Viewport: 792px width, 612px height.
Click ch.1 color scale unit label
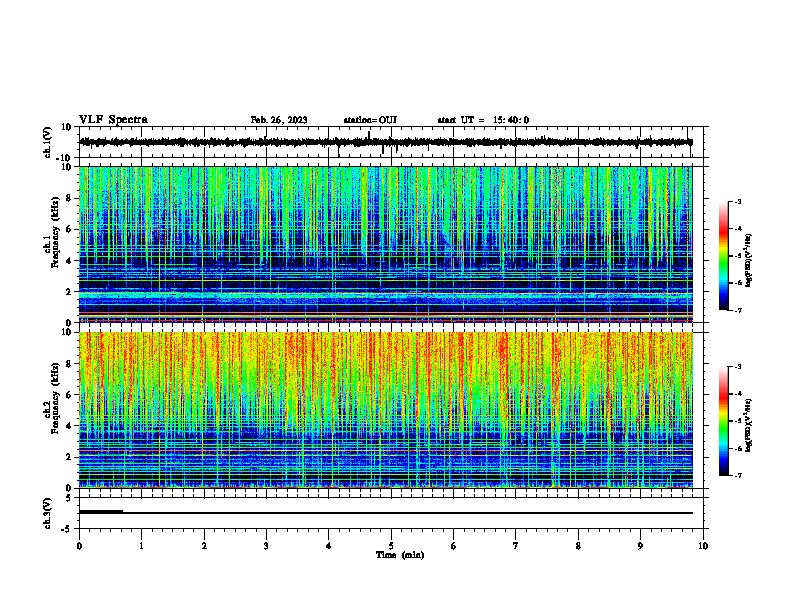pos(749,261)
